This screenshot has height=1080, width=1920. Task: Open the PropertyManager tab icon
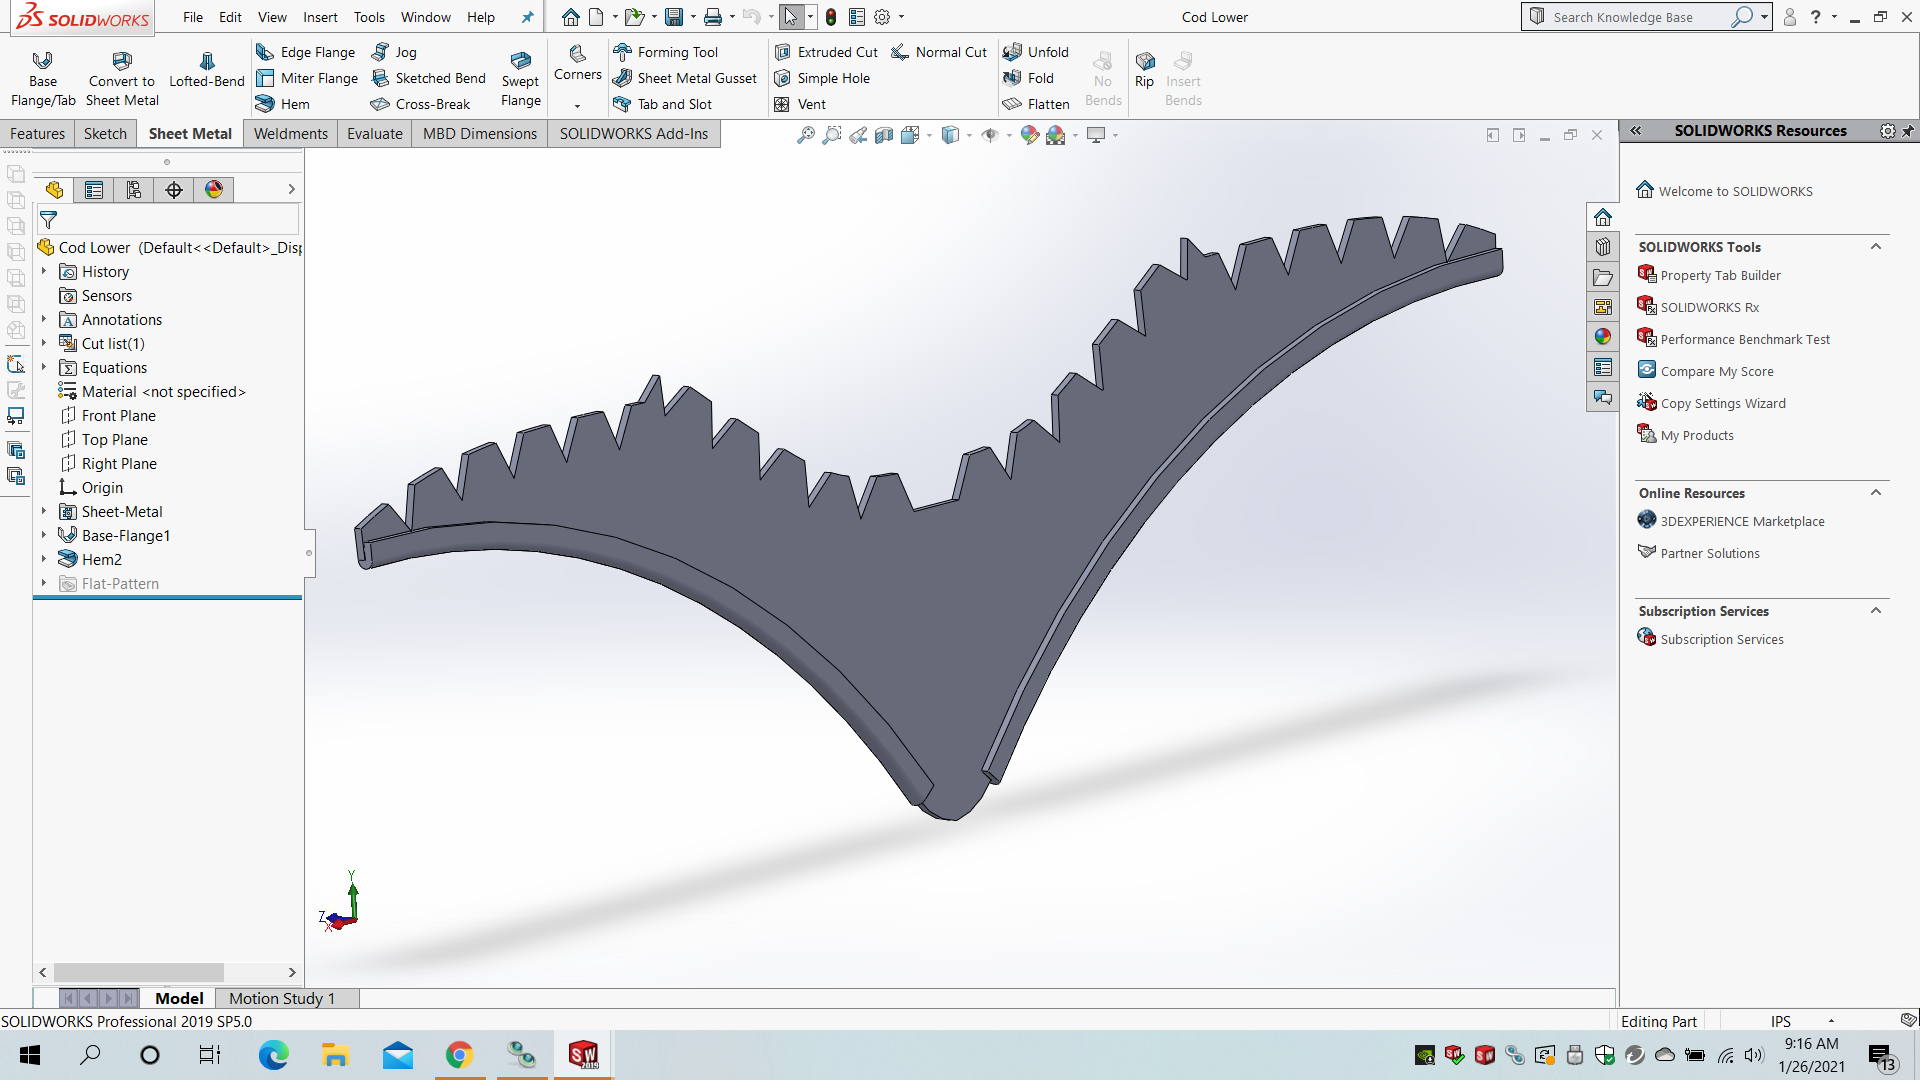click(x=94, y=190)
